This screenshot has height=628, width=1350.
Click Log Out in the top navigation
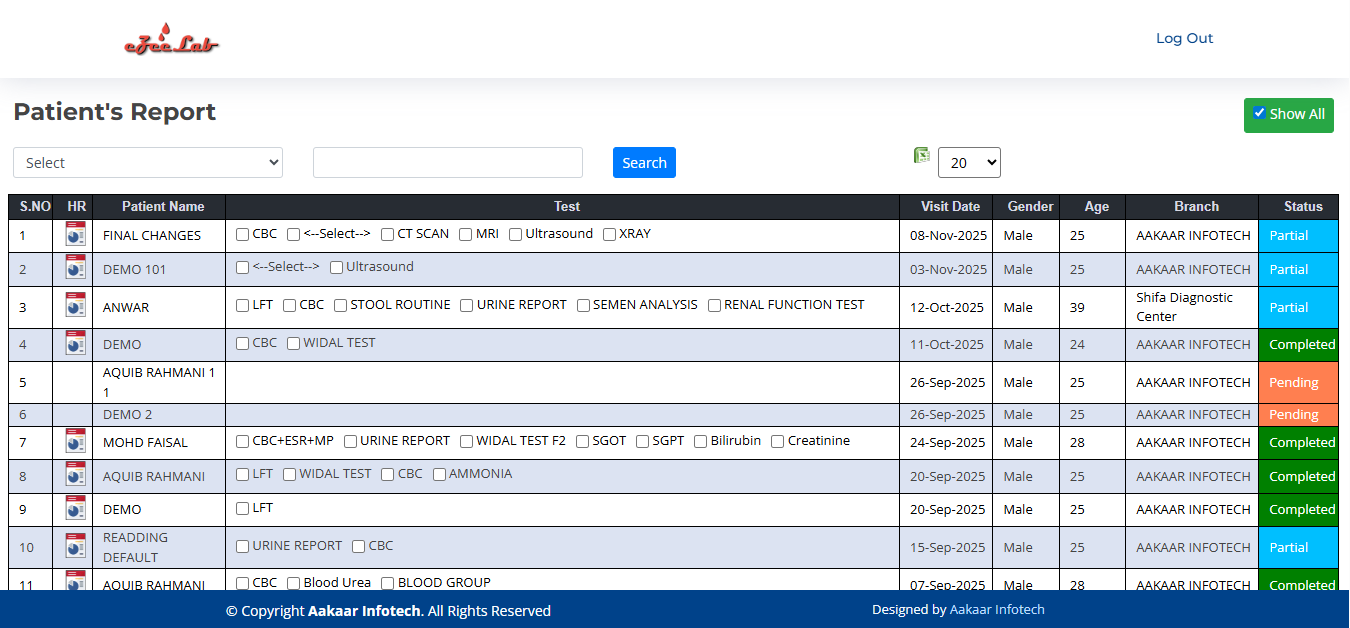point(1184,38)
